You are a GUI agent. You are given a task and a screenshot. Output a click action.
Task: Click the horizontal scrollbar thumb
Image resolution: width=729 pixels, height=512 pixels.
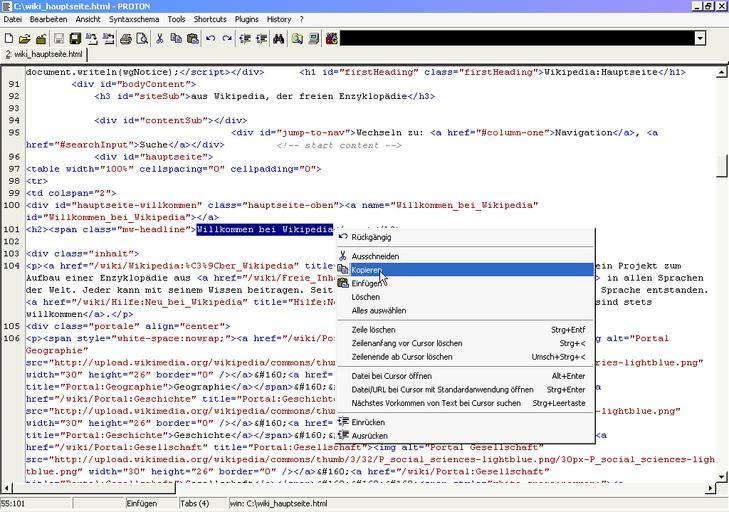[94, 488]
